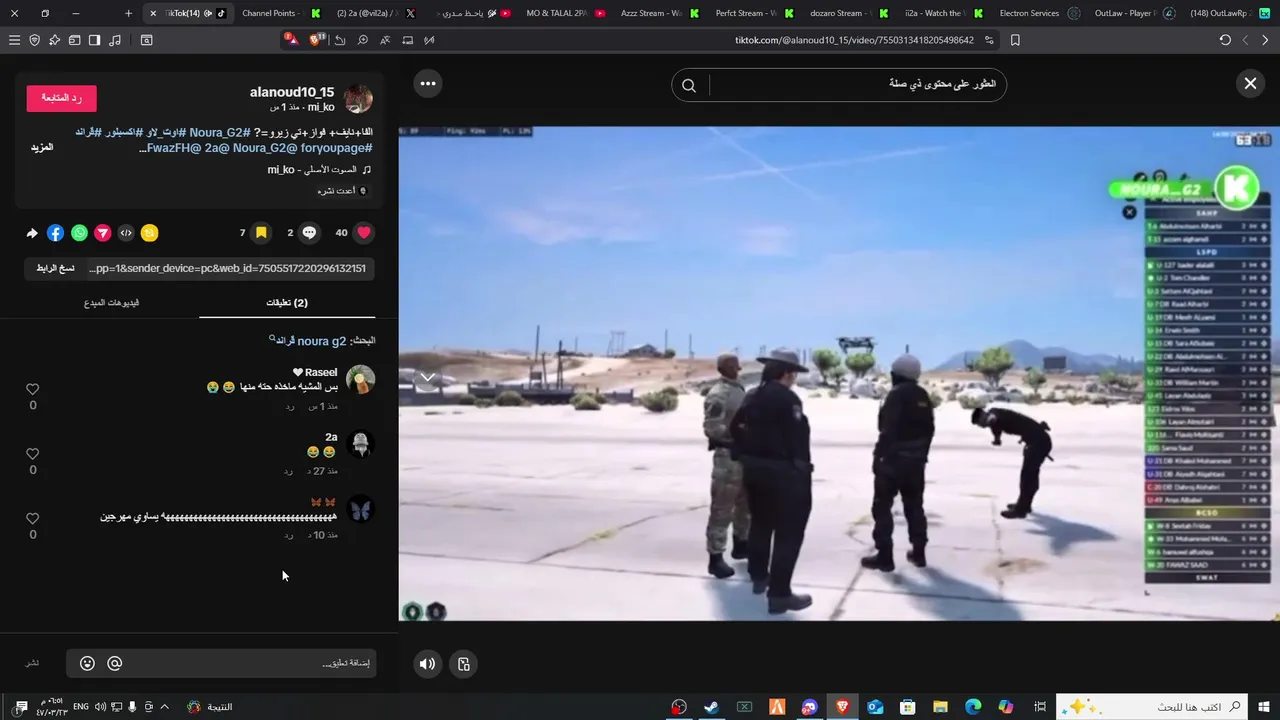Open site settings icon next to URL

tap(989, 40)
